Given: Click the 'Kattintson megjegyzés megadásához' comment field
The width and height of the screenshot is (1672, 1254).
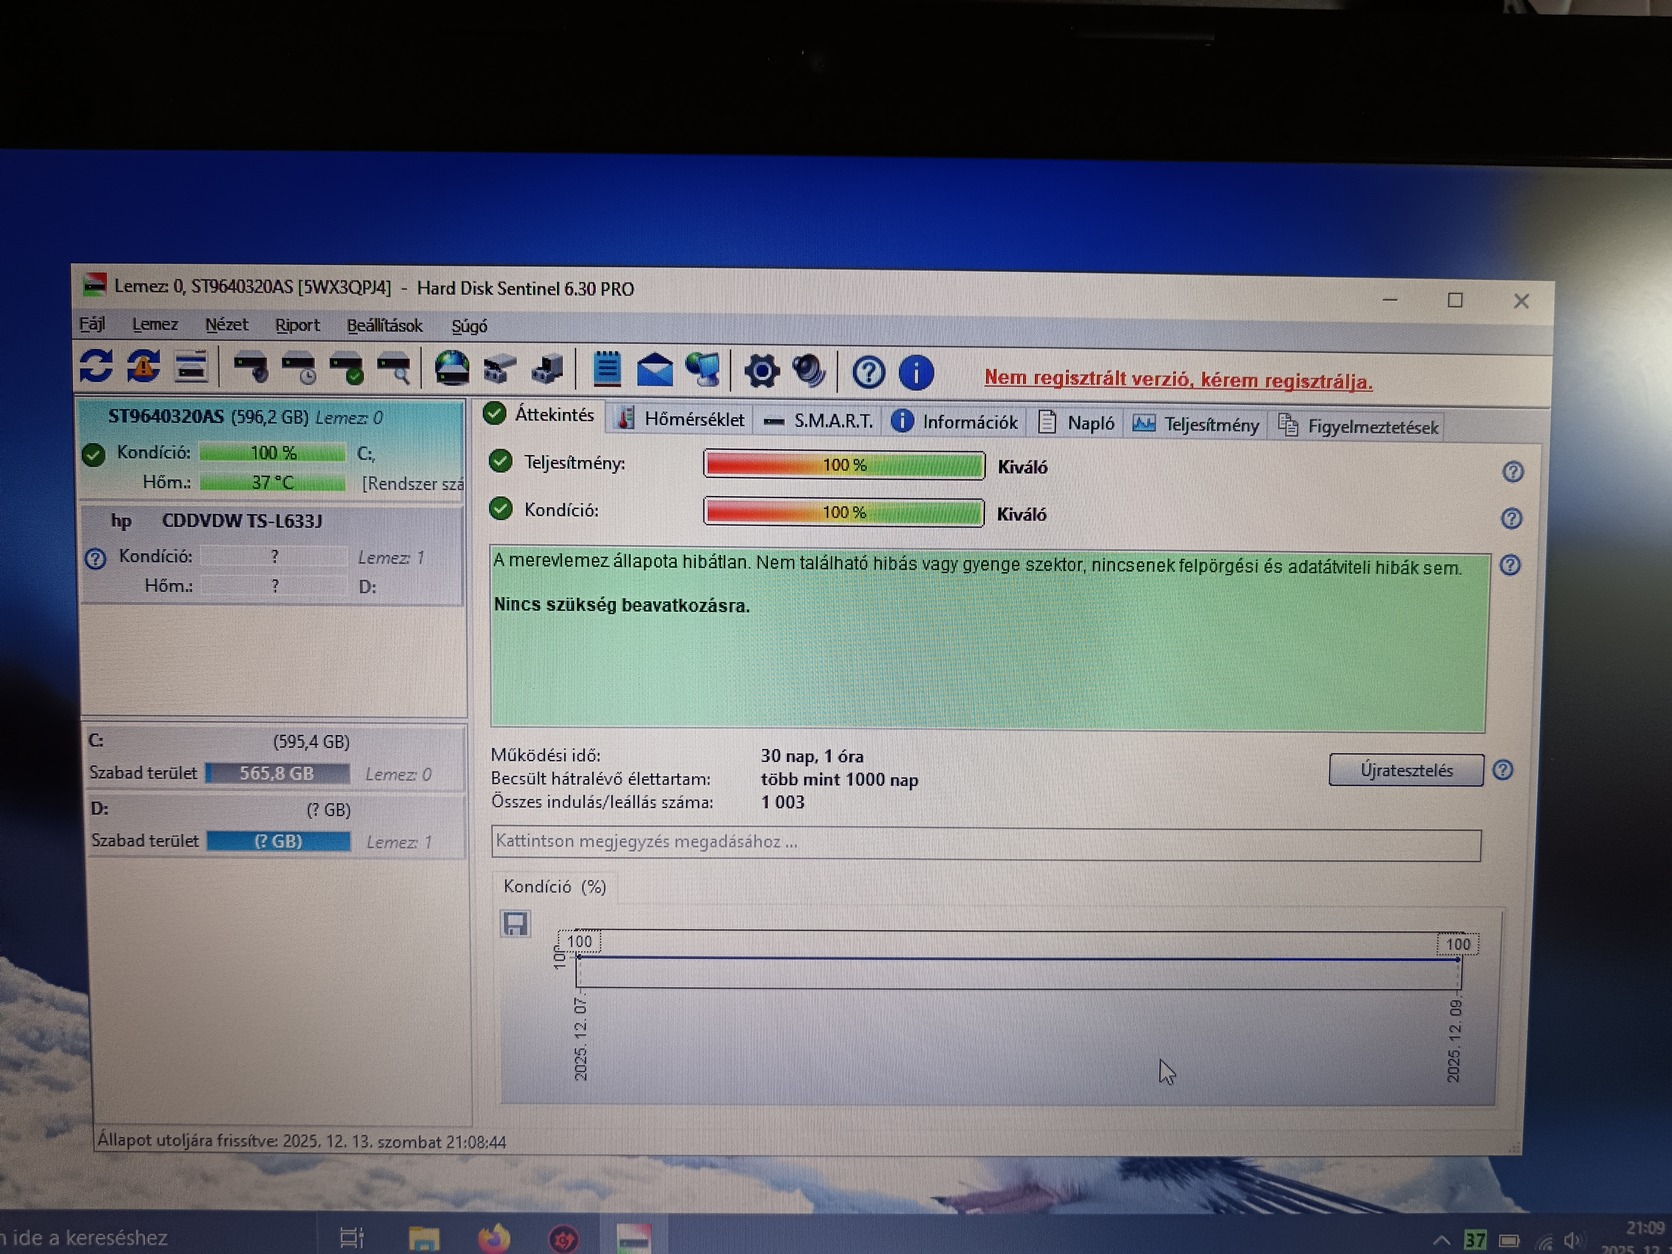Looking at the screenshot, I should tap(986, 843).
